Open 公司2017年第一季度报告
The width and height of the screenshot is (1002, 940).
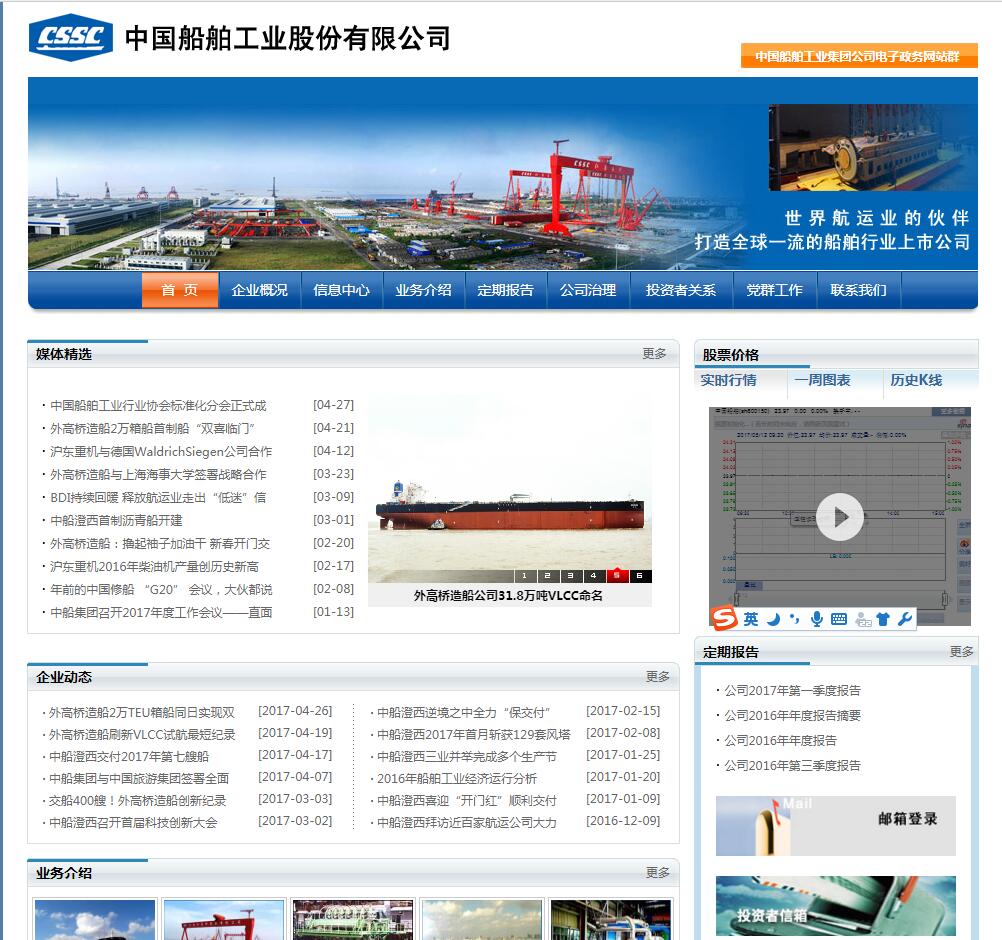pyautogui.click(x=792, y=690)
